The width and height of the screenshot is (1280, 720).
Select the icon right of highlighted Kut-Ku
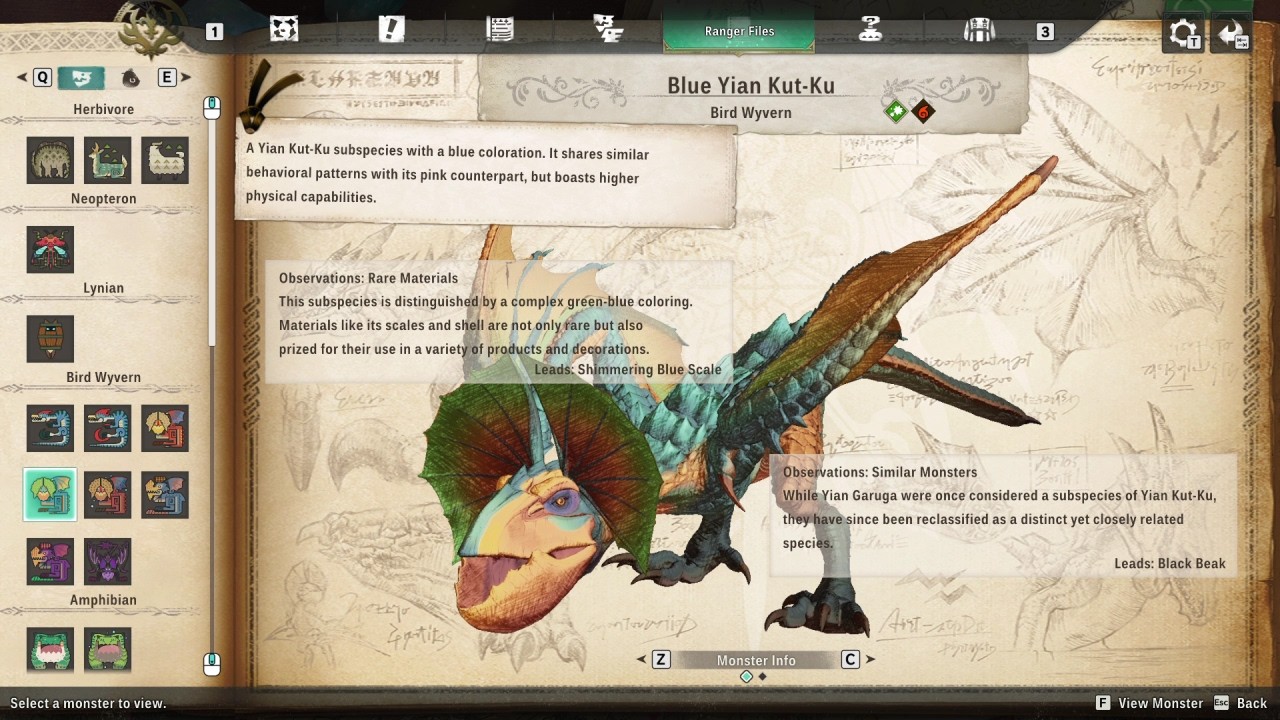tap(107, 495)
